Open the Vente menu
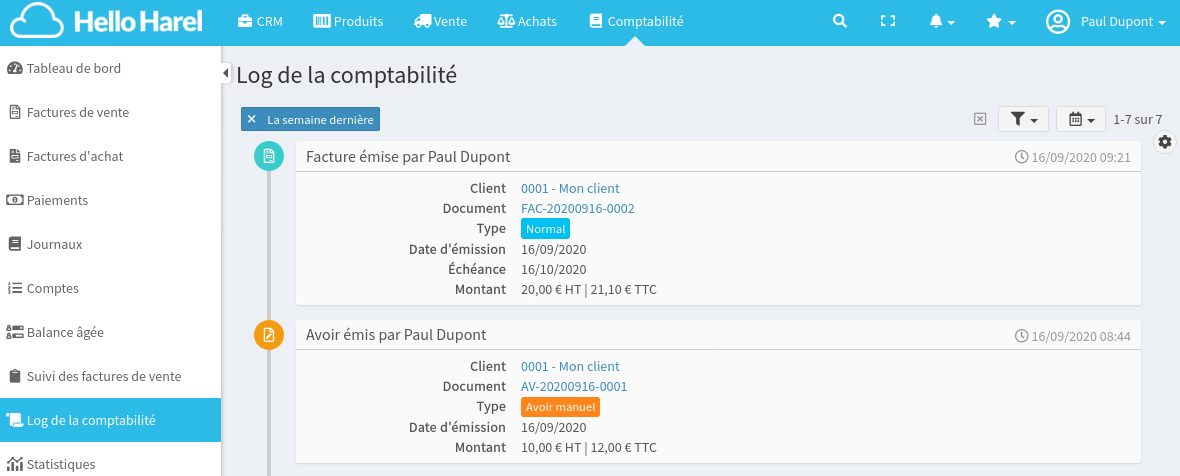The height and width of the screenshot is (476, 1180). click(440, 21)
